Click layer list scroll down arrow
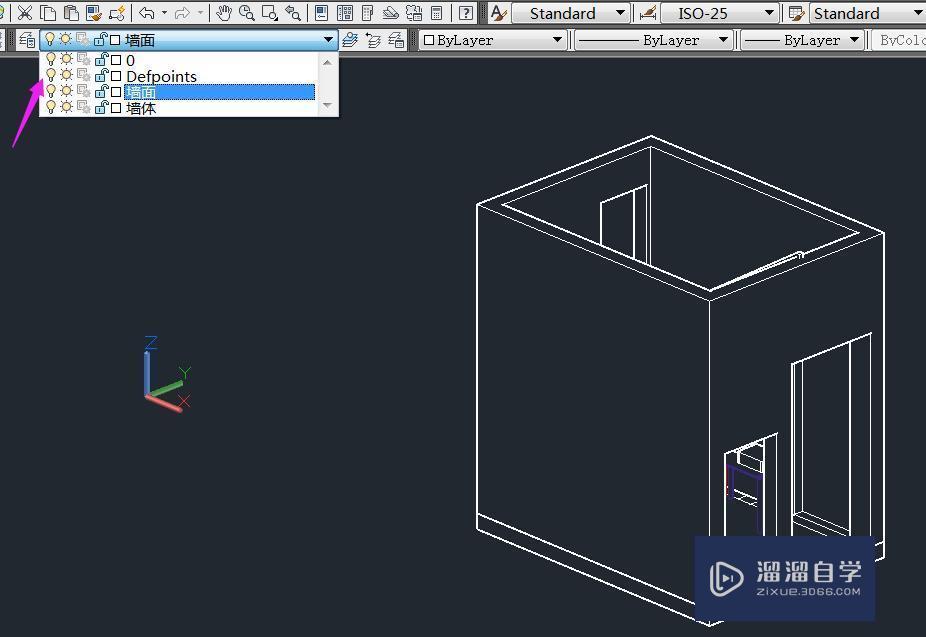This screenshot has height=637, width=926. coord(327,105)
